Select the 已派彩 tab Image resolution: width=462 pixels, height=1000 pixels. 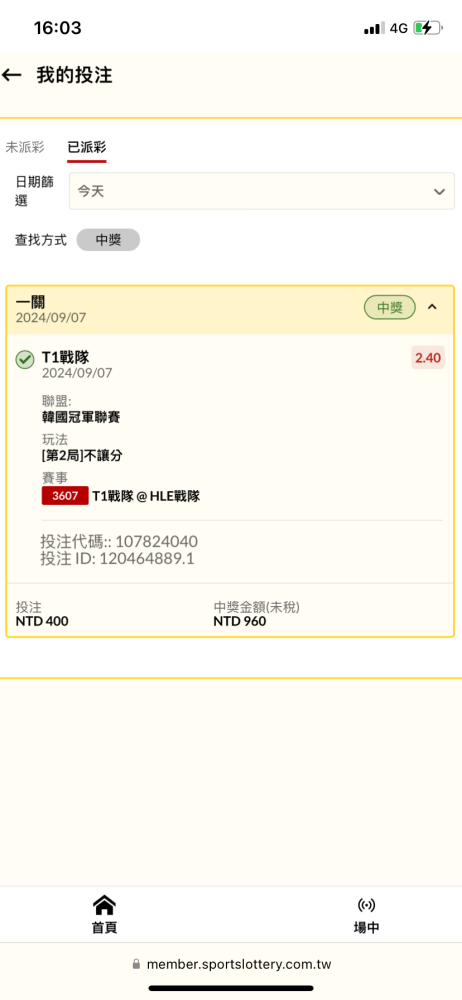point(87,148)
